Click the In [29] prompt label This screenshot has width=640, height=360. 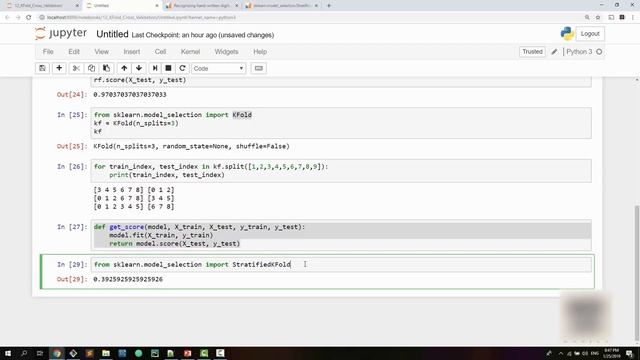(72, 264)
